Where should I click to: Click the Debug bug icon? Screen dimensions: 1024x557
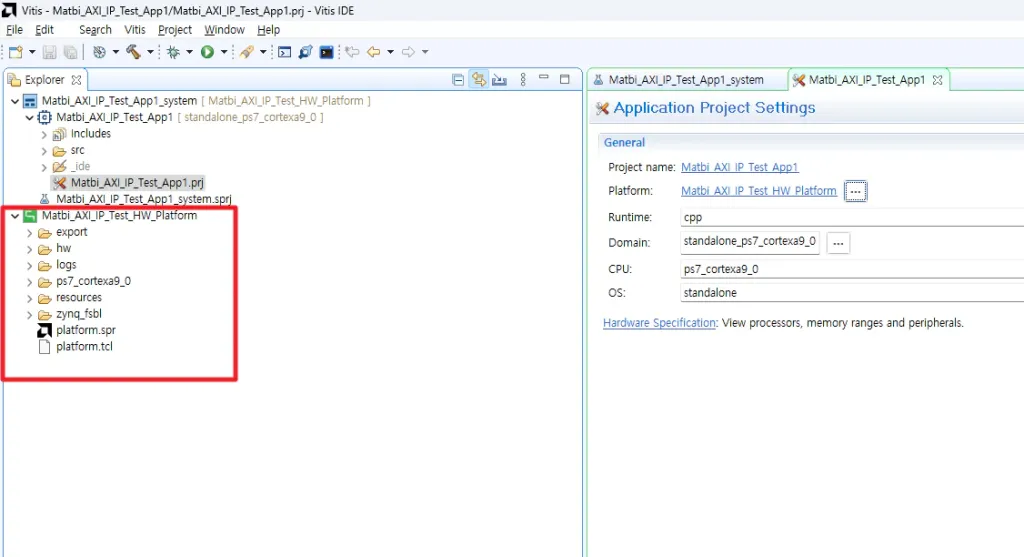173,52
